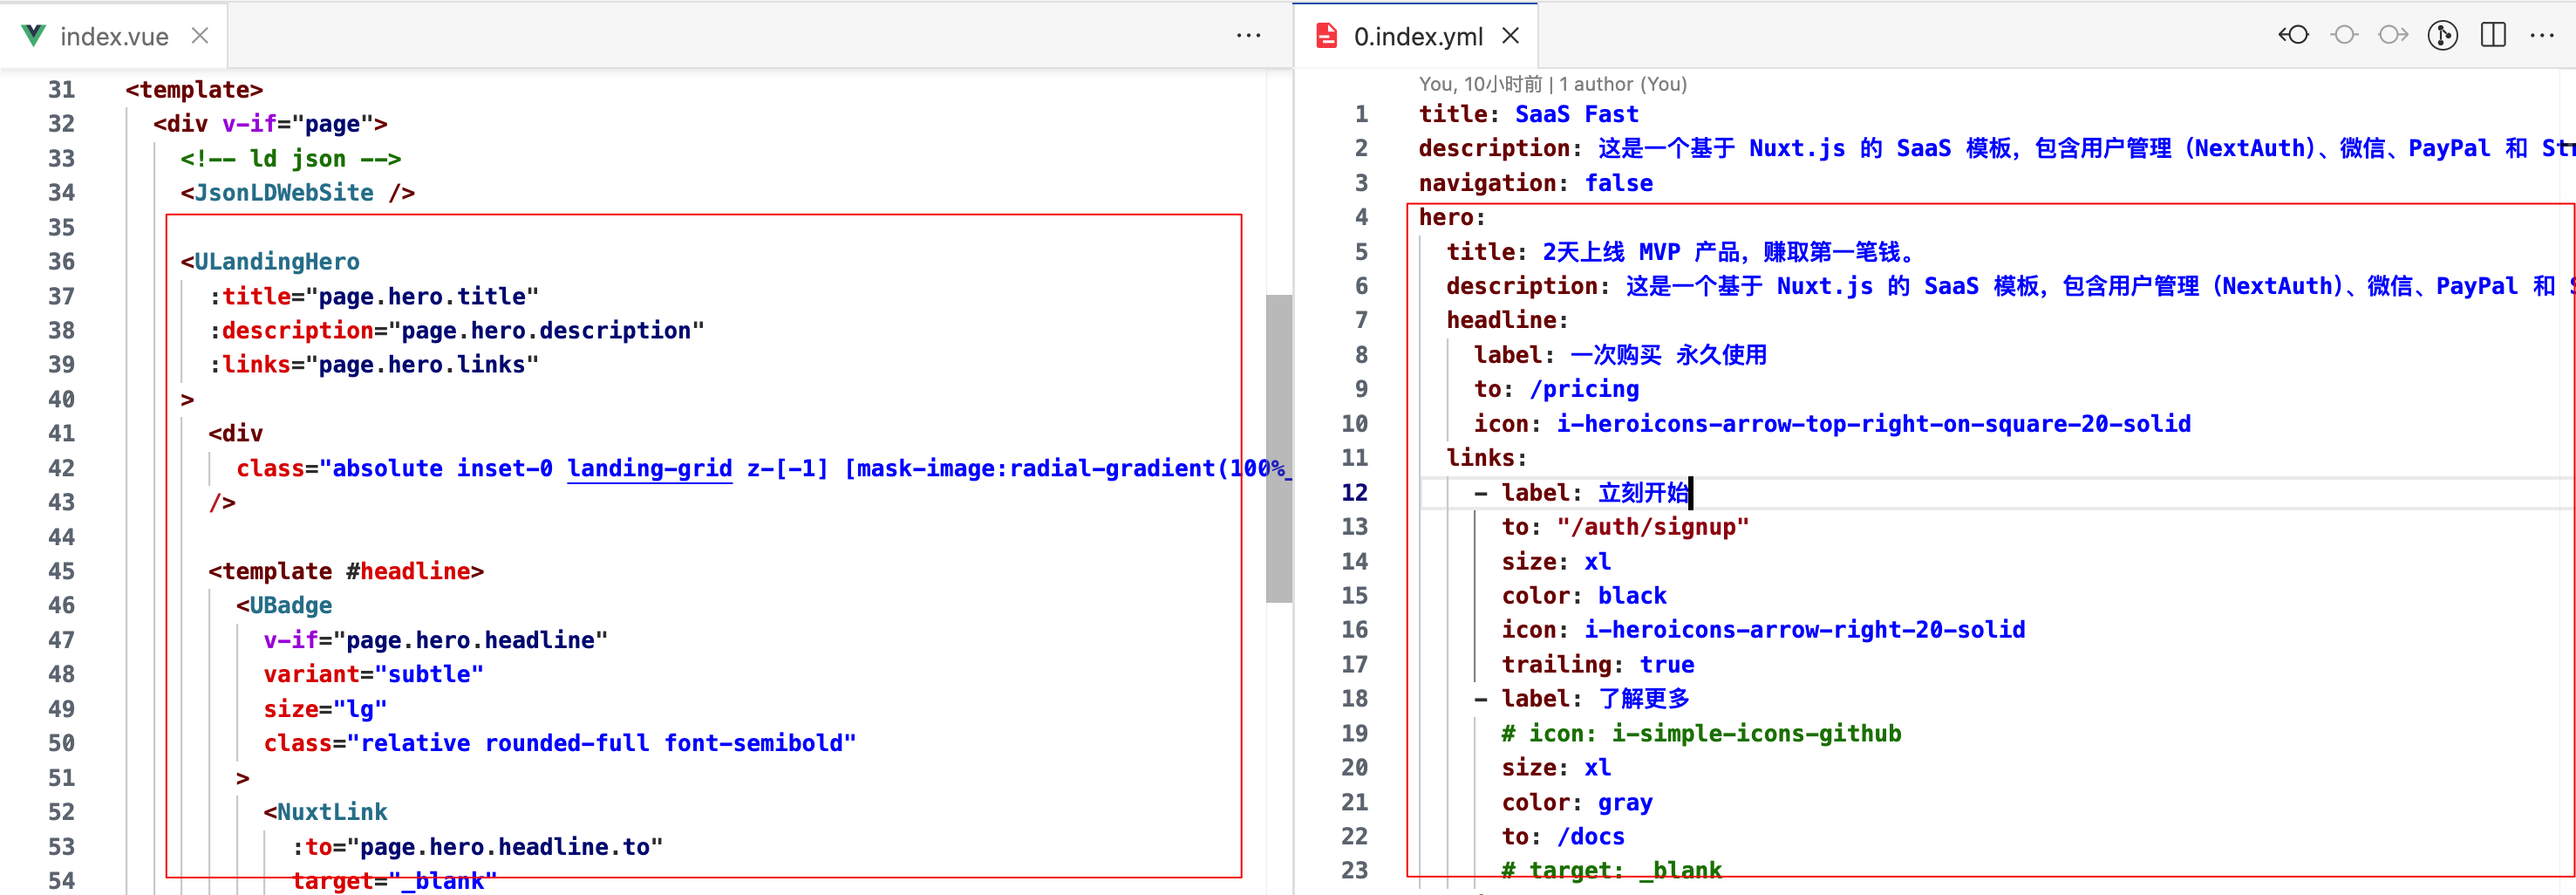Click the 'landing-grid' underlined class
The width and height of the screenshot is (2576, 895).
click(x=650, y=468)
